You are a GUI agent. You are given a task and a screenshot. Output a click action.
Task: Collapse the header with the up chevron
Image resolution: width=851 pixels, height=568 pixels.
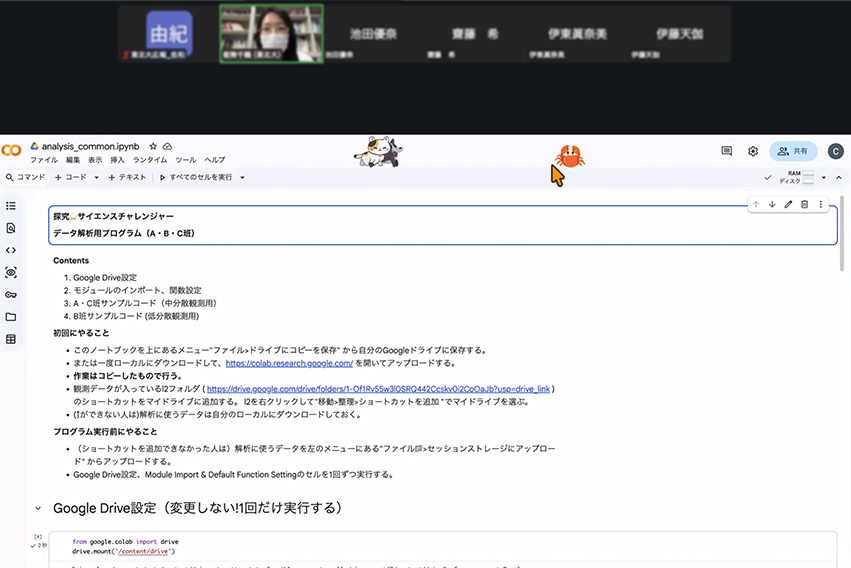coord(838,177)
